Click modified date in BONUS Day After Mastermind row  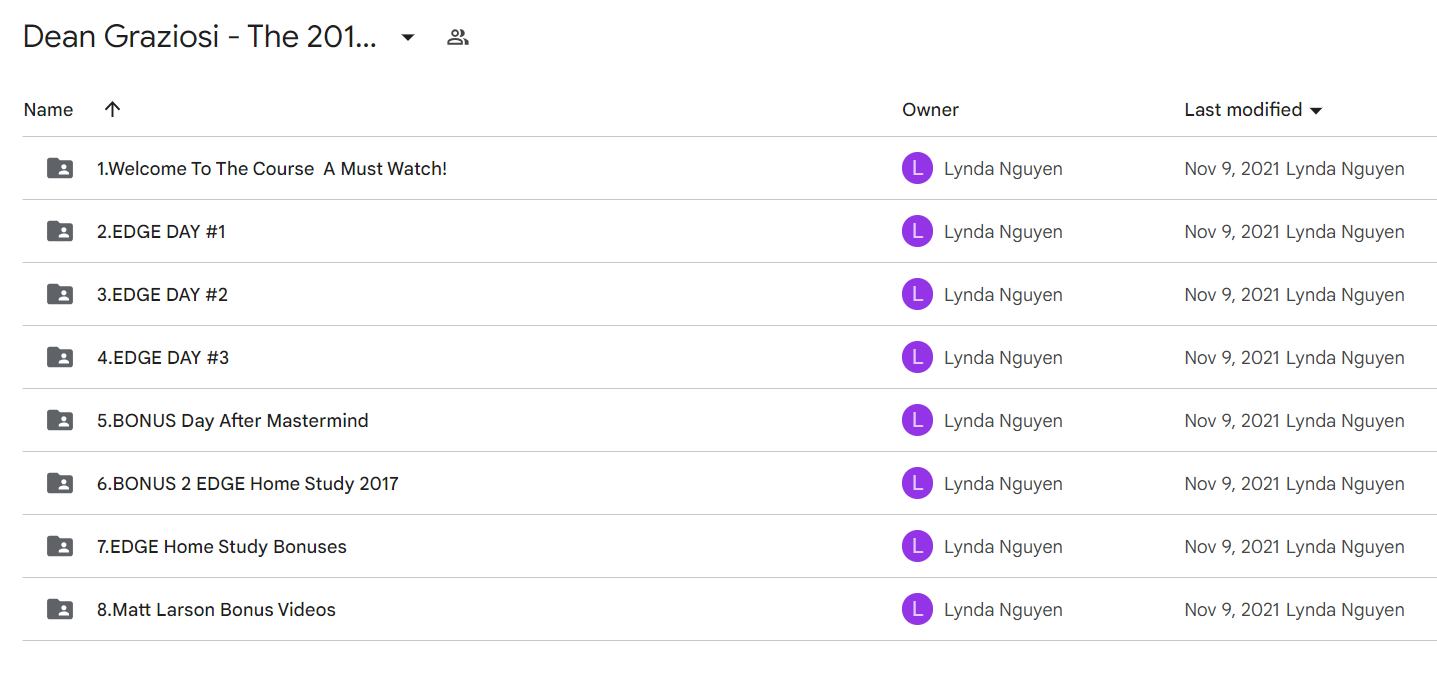pos(1233,421)
